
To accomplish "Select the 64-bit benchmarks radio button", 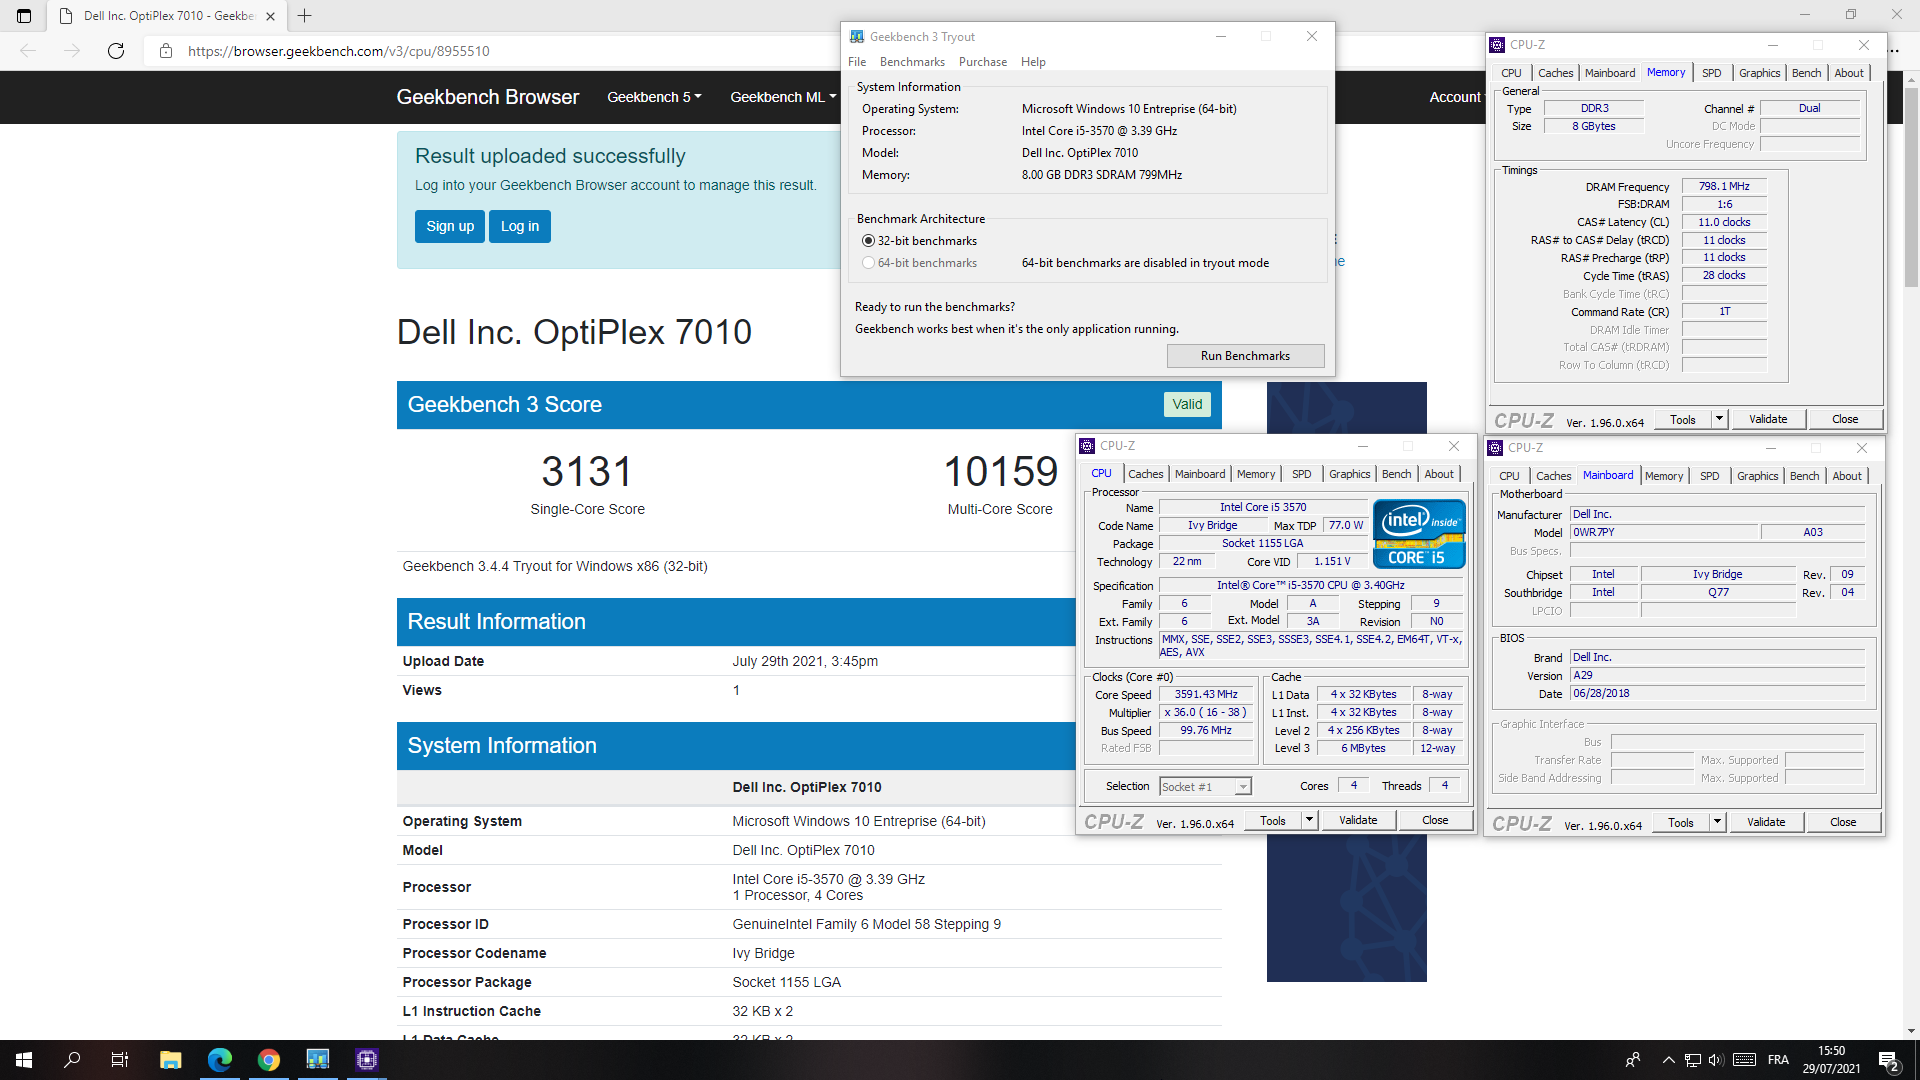I will (x=868, y=263).
